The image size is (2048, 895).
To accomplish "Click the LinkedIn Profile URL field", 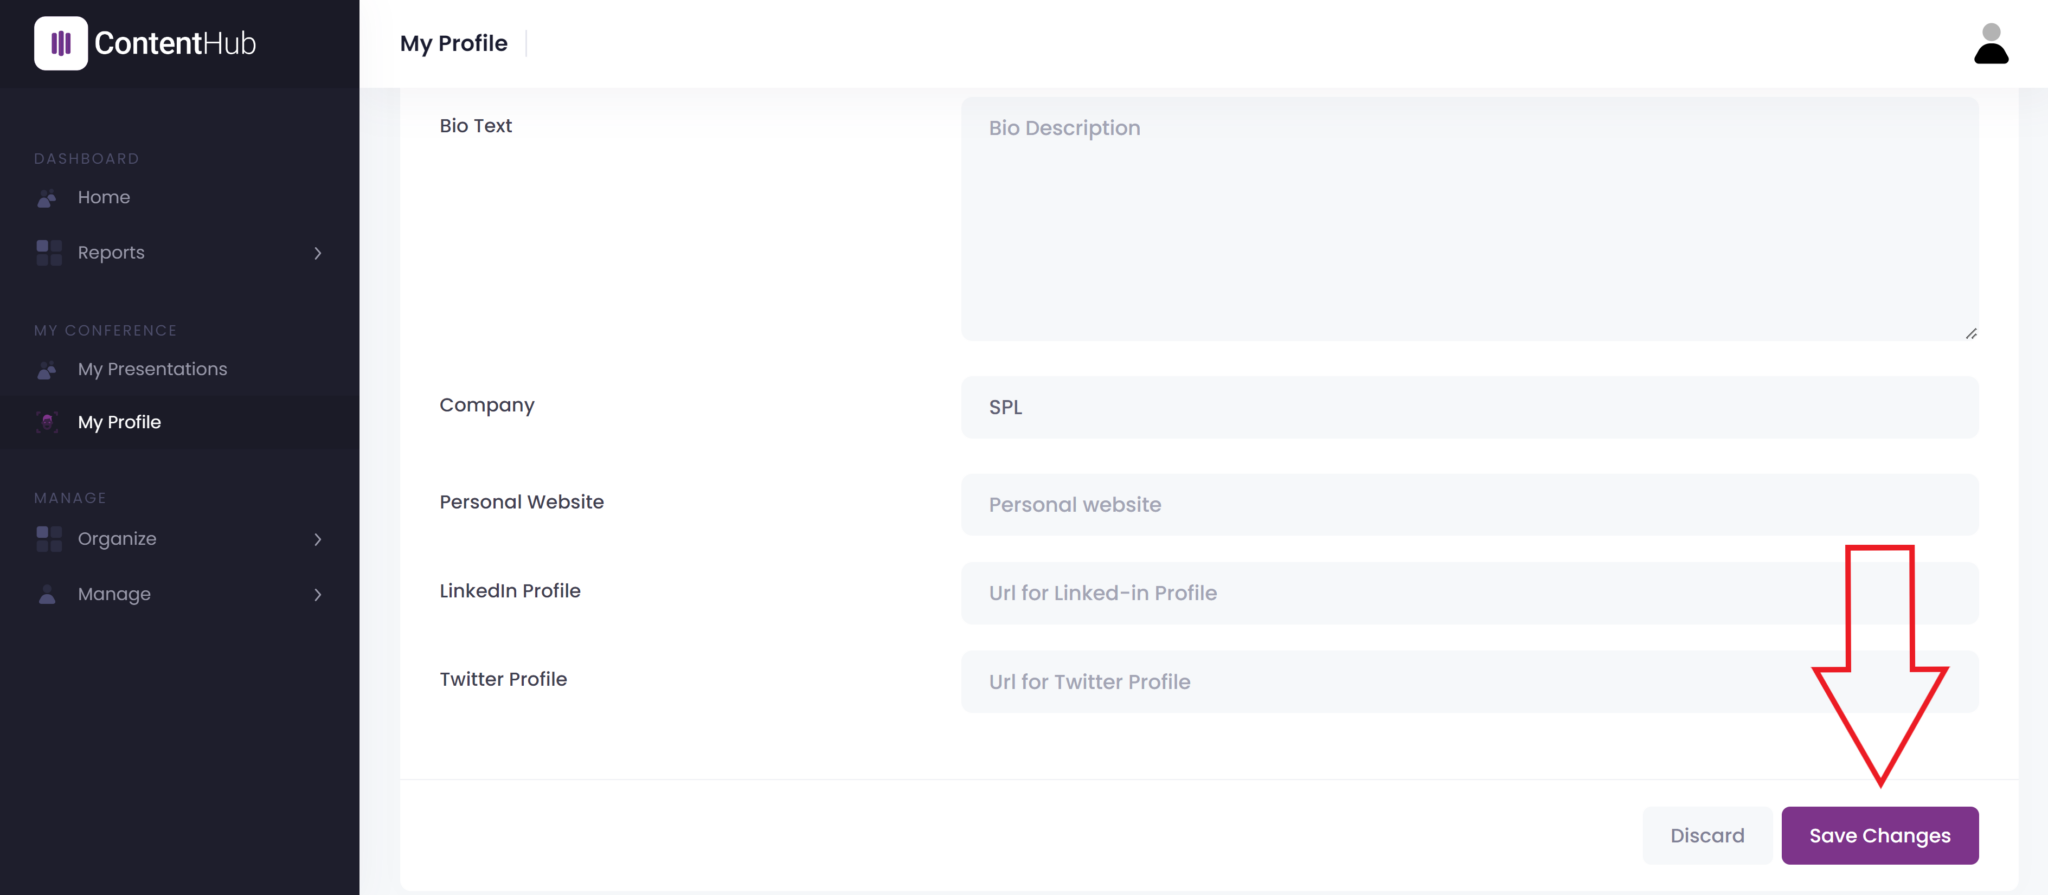I will coord(1400,593).
